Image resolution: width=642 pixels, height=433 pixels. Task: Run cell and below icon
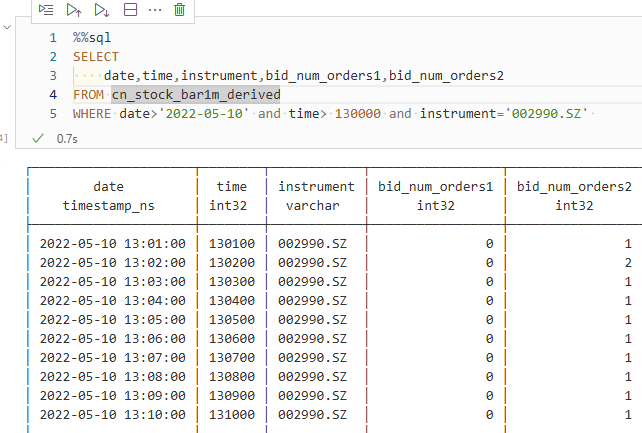tap(101, 10)
